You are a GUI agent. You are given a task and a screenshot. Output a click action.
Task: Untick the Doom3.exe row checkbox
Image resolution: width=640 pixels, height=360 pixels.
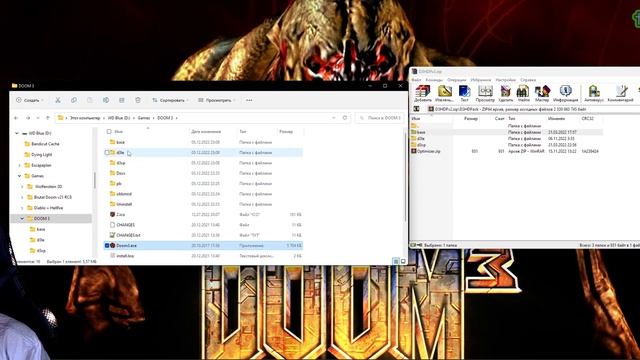pyautogui.click(x=107, y=246)
